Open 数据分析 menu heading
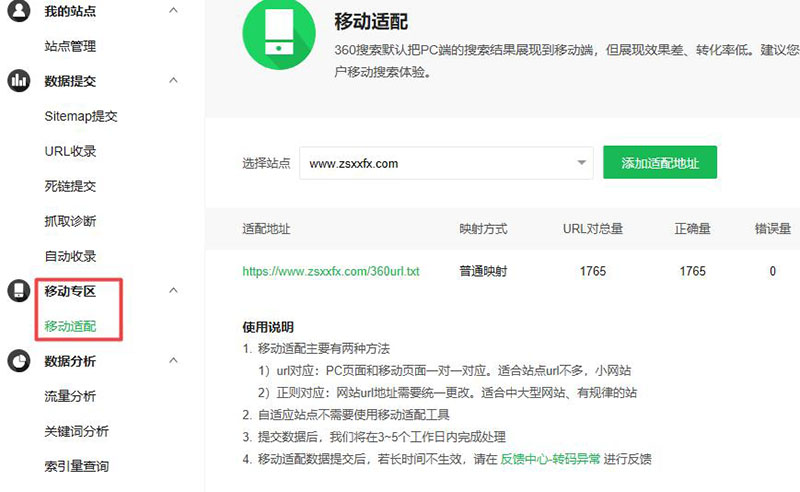Image resolution: width=800 pixels, height=492 pixels. [x=70, y=361]
